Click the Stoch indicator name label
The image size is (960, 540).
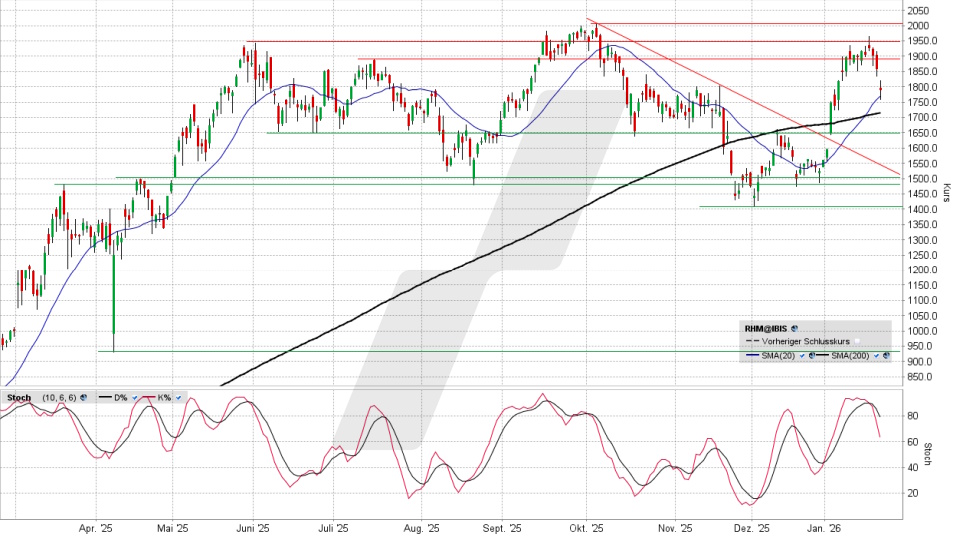pos(18,397)
